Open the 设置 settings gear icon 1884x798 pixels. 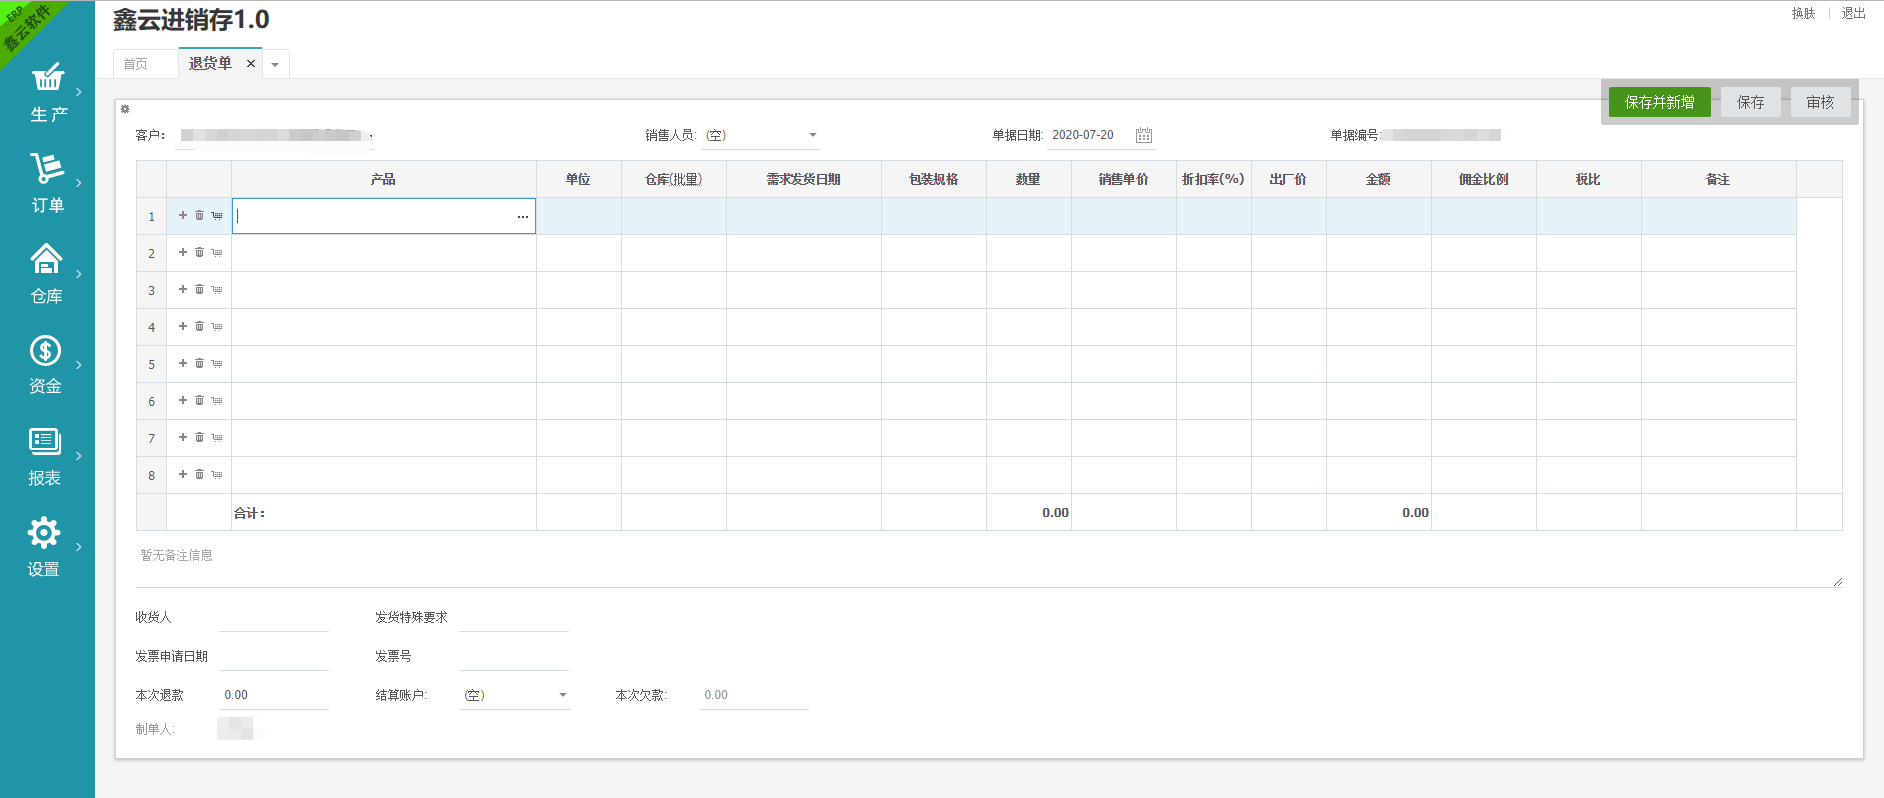(44, 533)
